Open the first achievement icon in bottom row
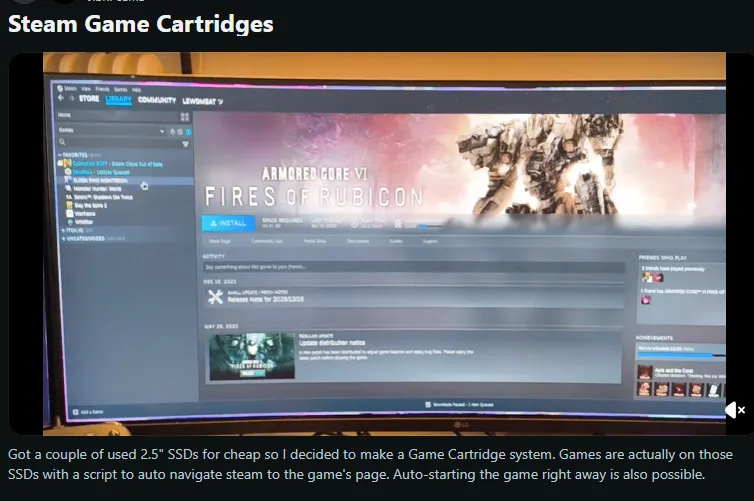This screenshot has width=754, height=501. tap(645, 389)
